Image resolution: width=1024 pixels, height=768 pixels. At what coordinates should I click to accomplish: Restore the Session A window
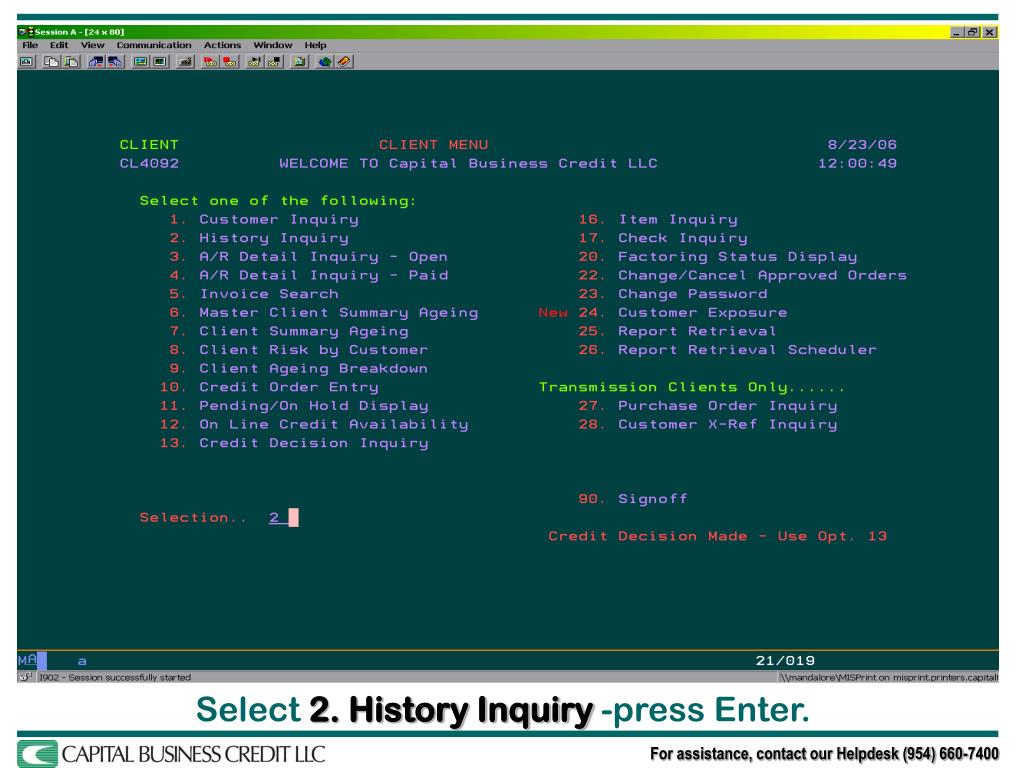[973, 32]
